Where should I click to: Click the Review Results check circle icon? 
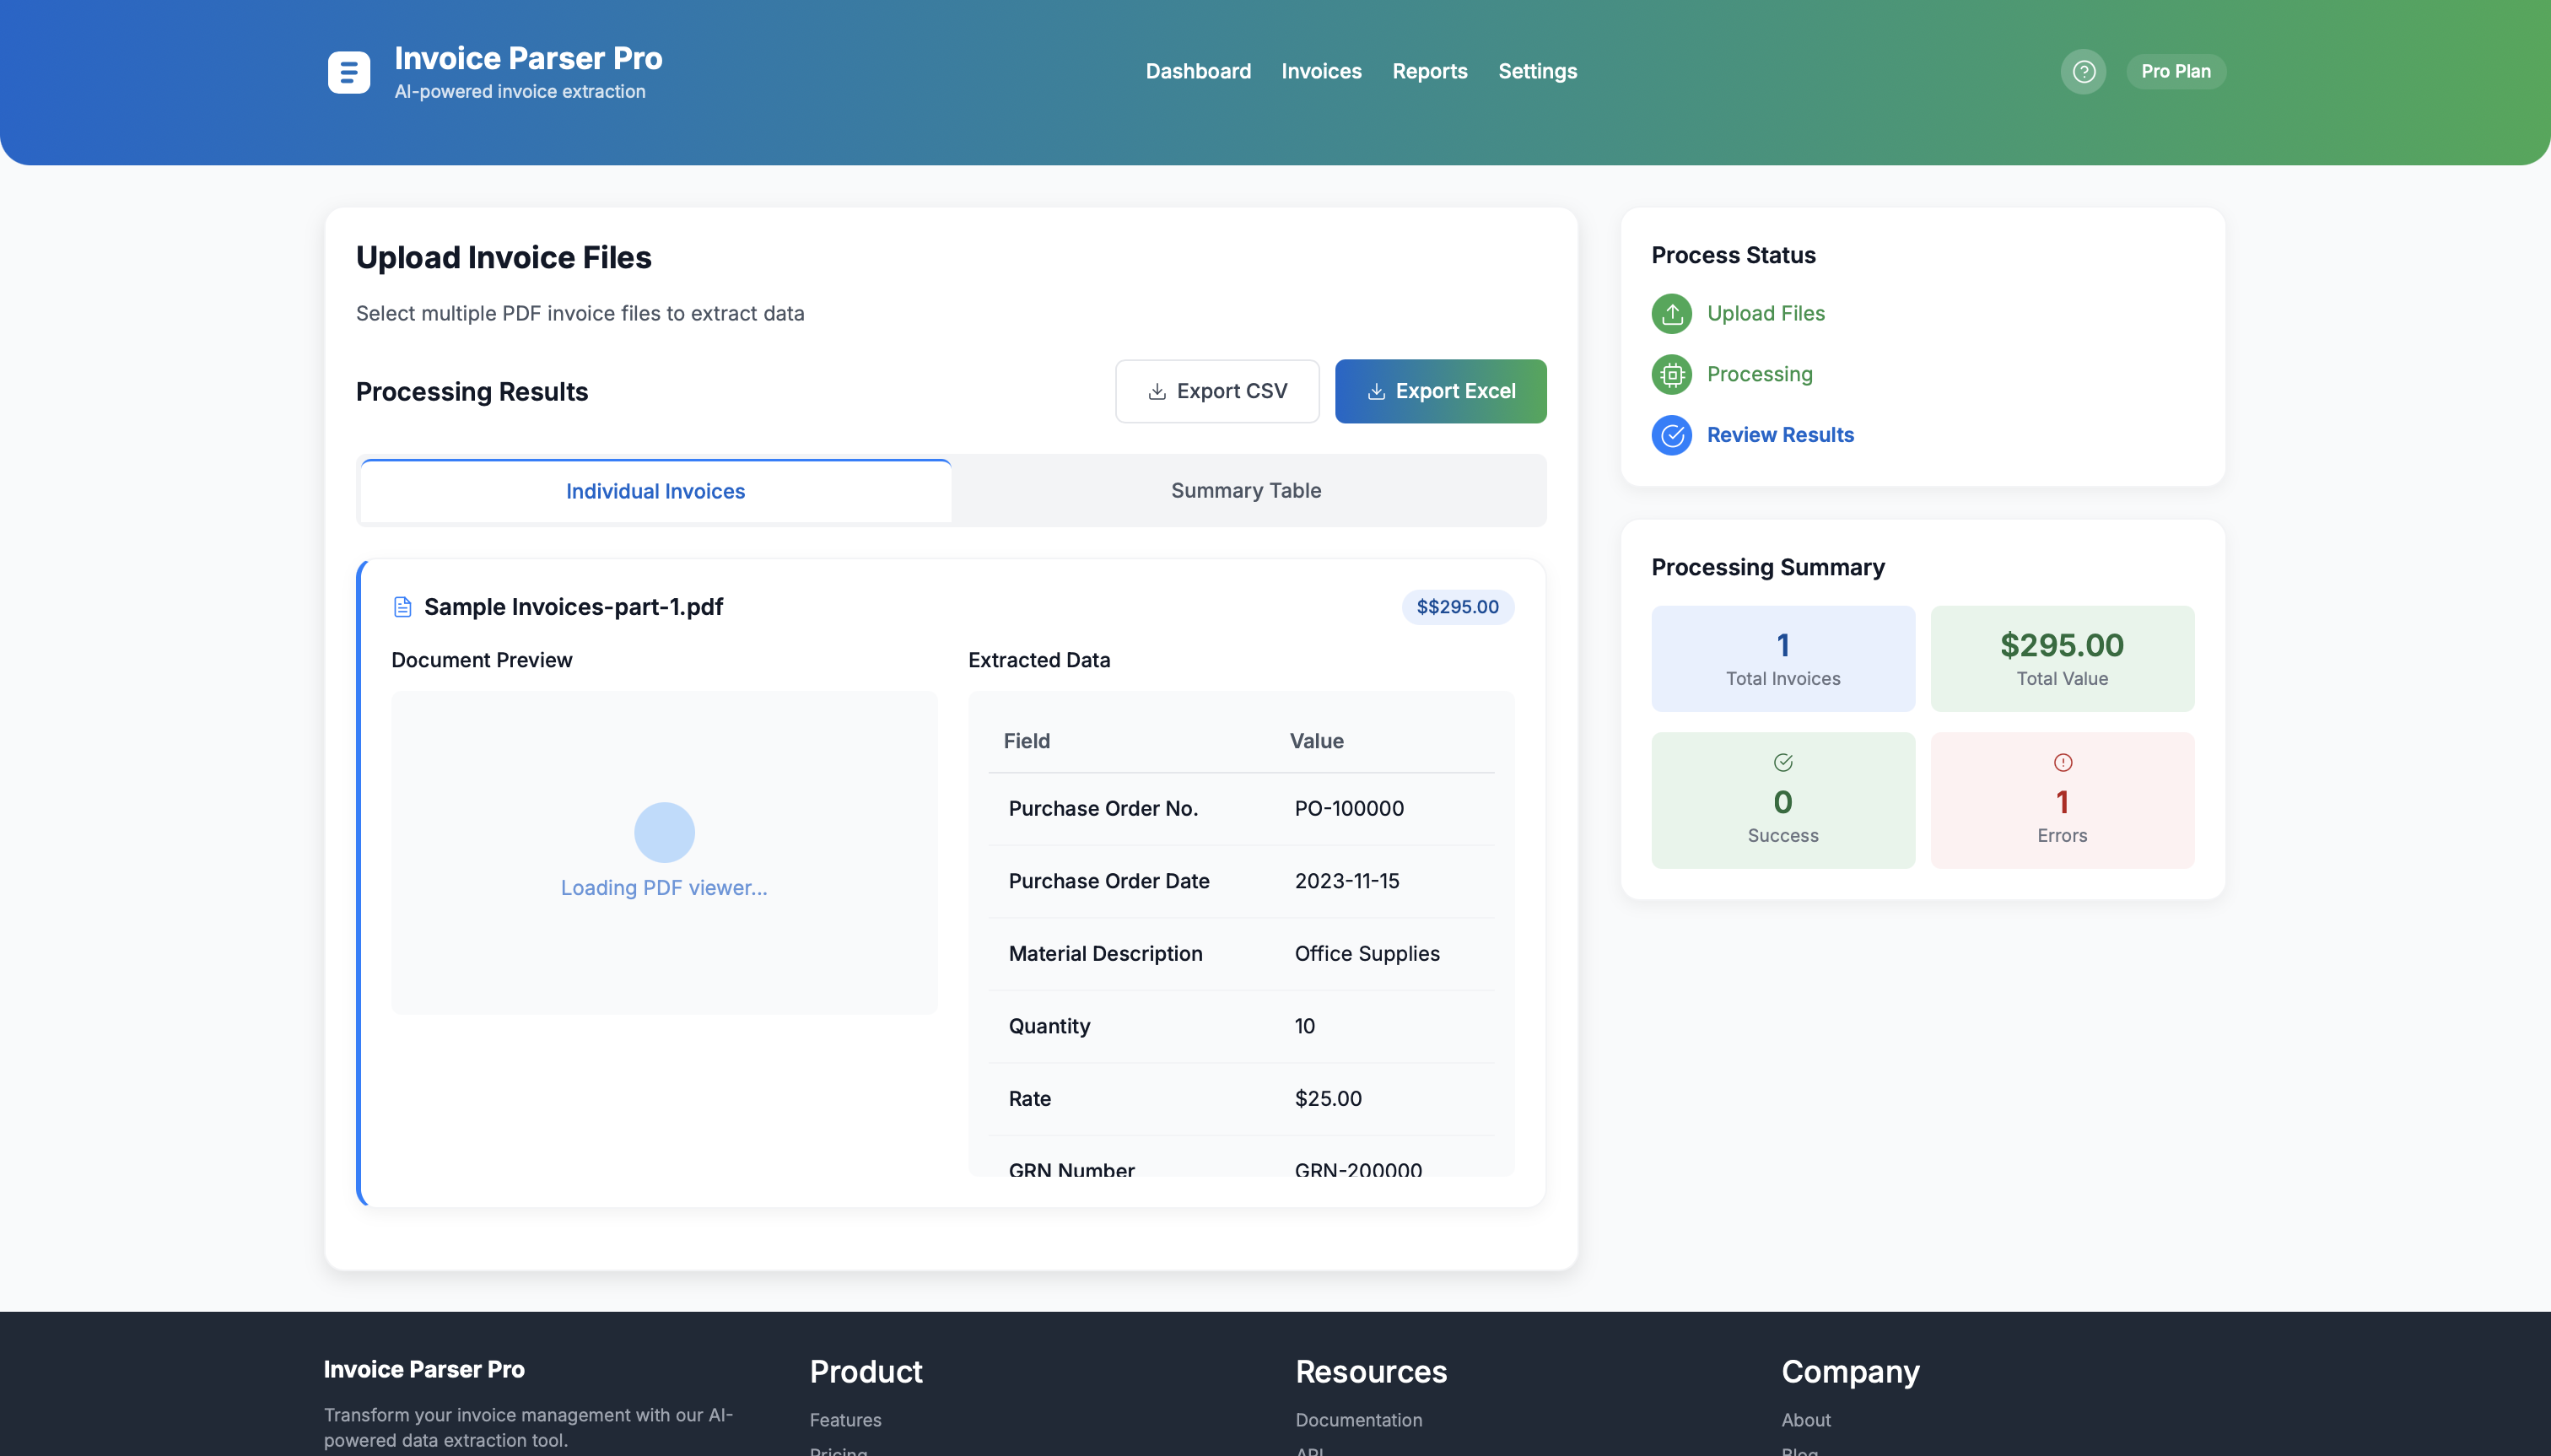(x=1671, y=435)
